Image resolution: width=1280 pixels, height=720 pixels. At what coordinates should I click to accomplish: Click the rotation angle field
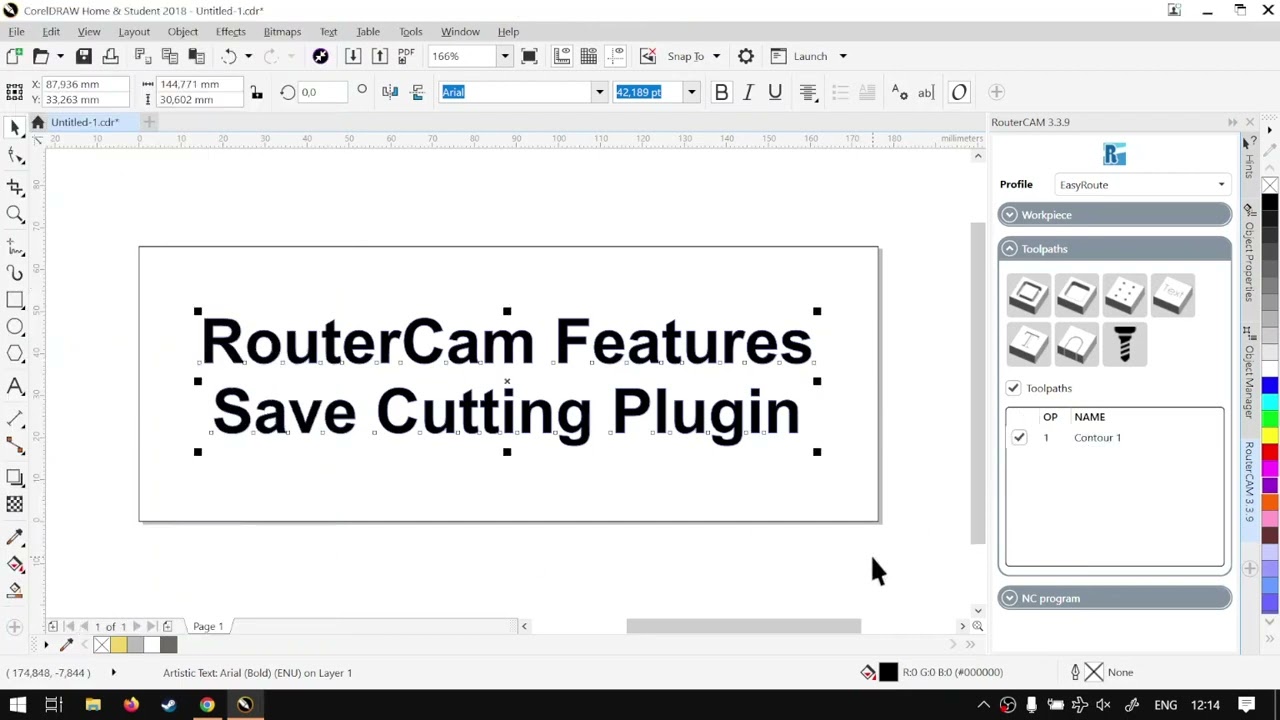tap(324, 92)
